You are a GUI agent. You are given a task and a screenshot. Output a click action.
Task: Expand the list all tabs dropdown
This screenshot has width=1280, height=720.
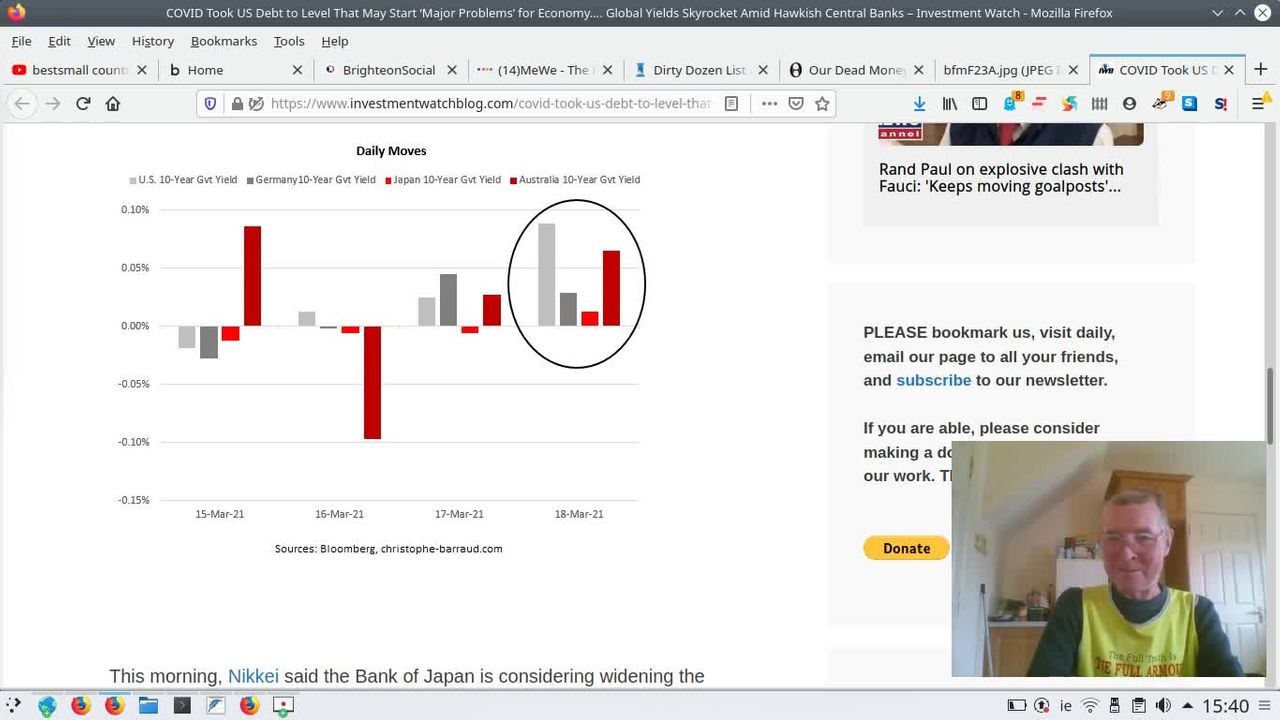pyautogui.click(x=1217, y=13)
